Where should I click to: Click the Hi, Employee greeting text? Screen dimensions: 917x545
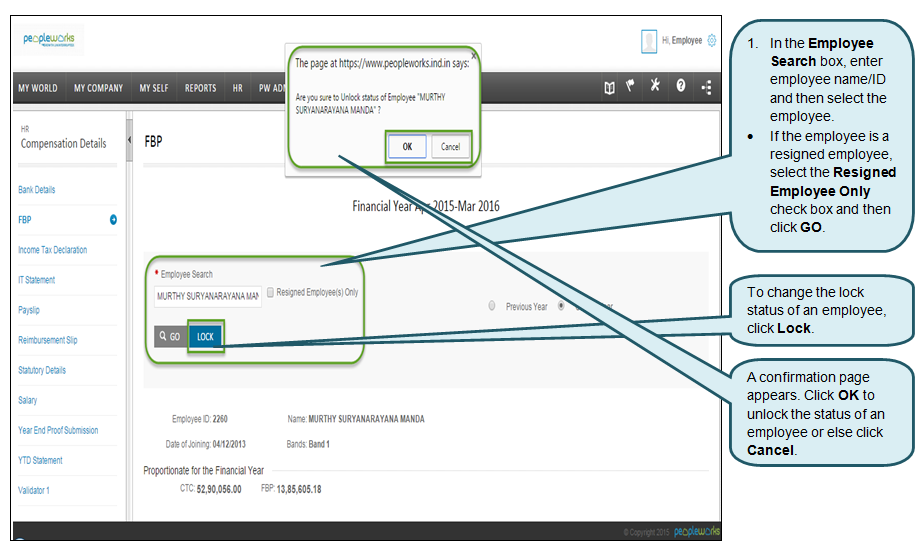click(x=682, y=40)
